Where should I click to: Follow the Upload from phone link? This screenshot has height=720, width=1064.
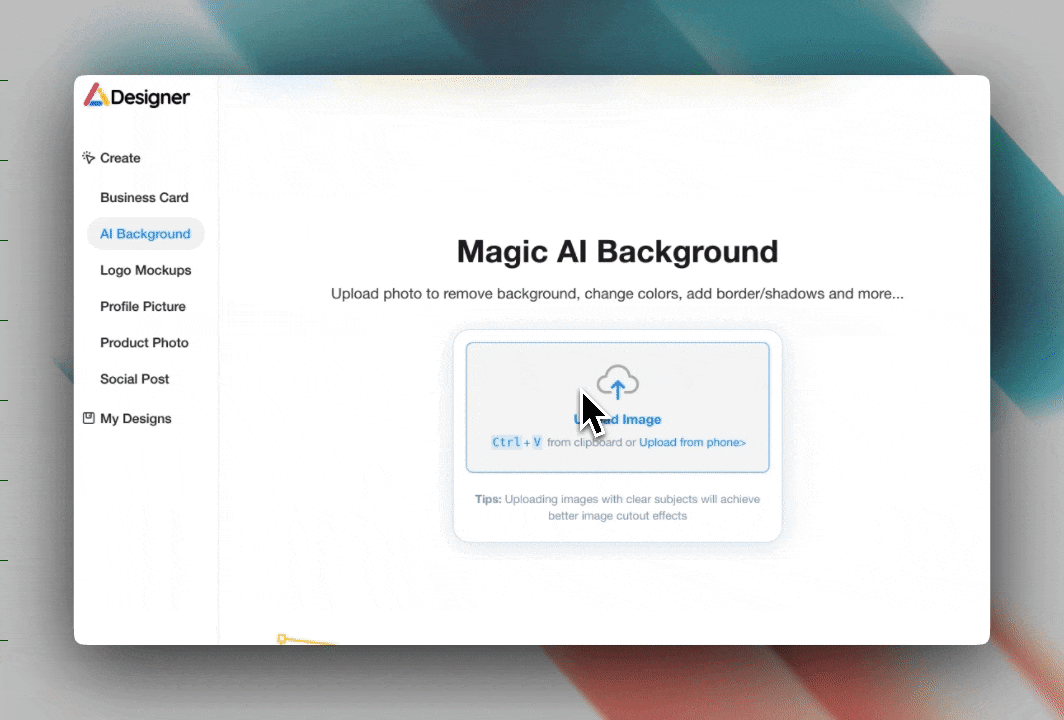pyautogui.click(x=692, y=442)
